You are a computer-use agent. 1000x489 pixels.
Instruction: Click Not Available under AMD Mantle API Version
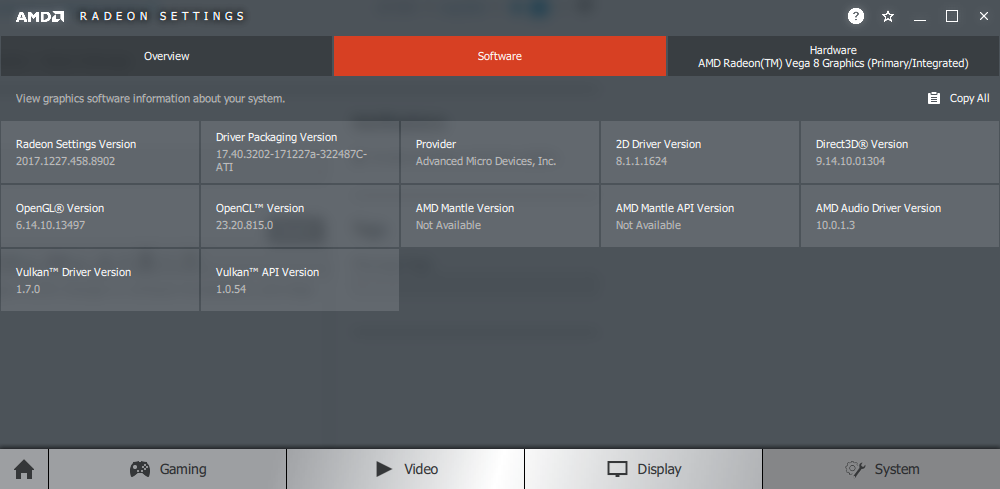tap(649, 225)
